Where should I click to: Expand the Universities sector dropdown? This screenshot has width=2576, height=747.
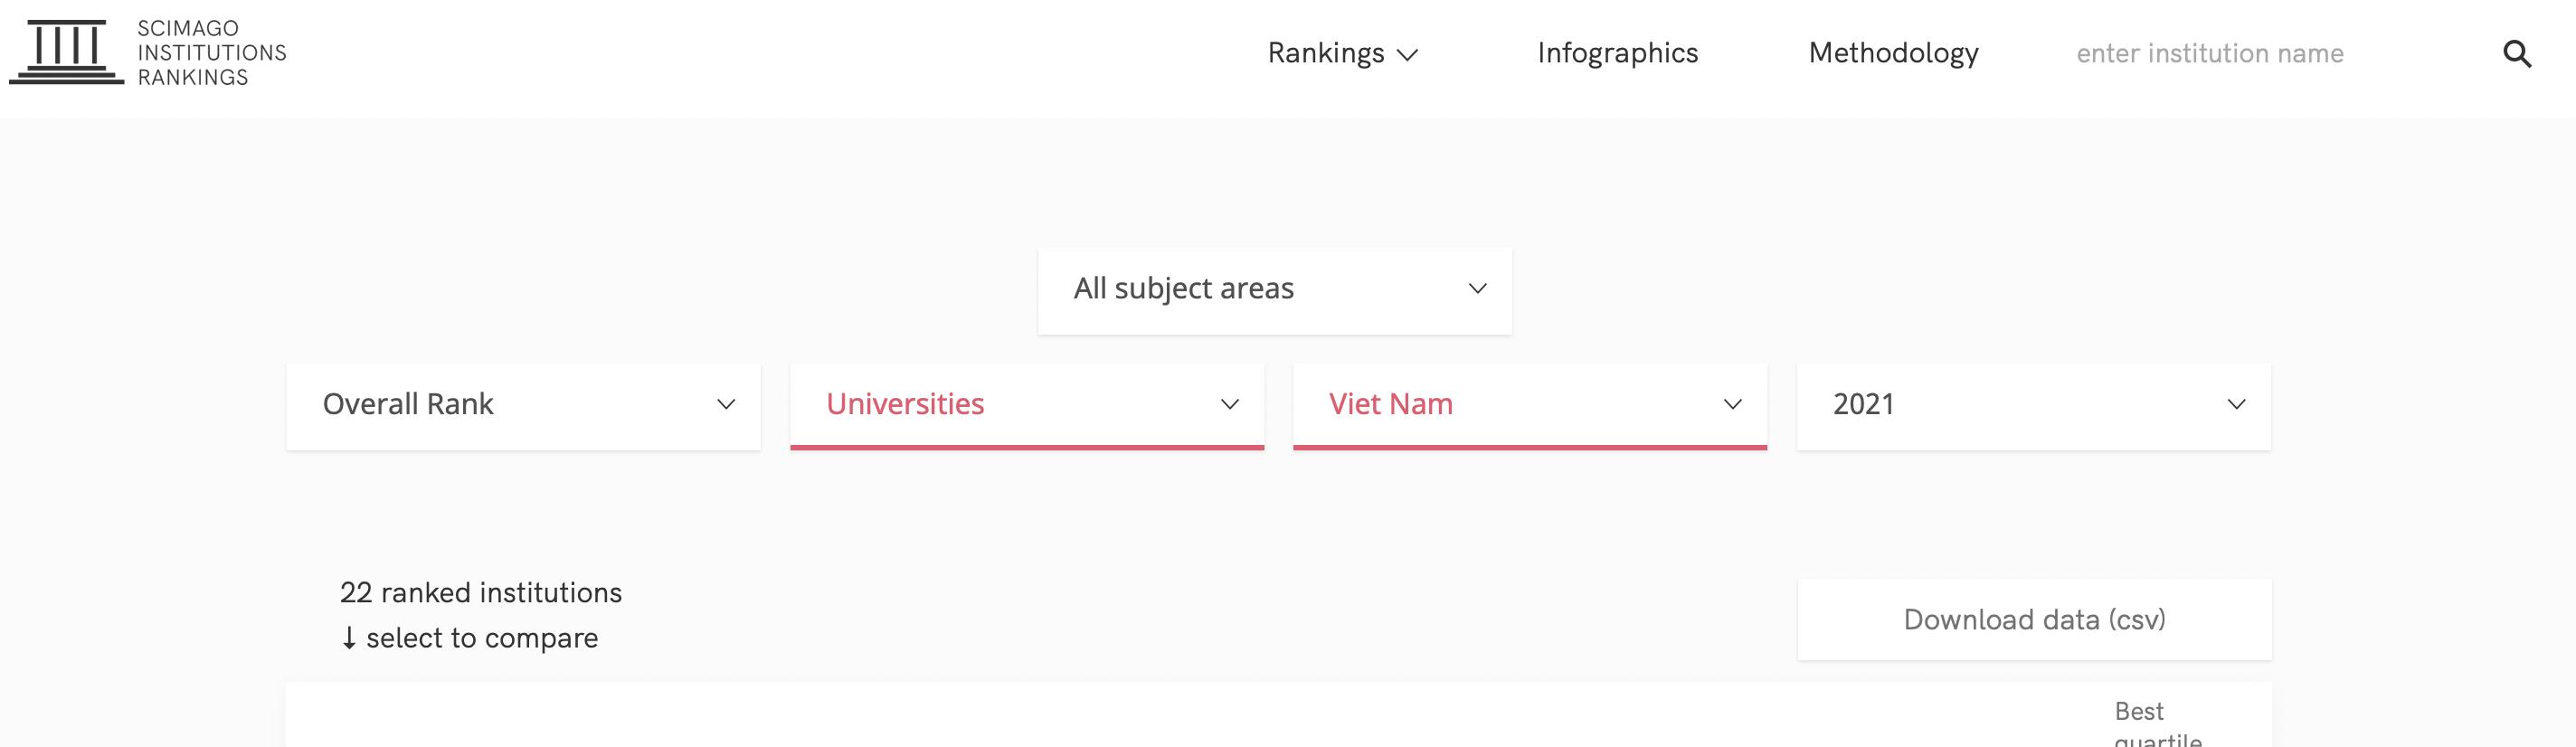point(1027,407)
